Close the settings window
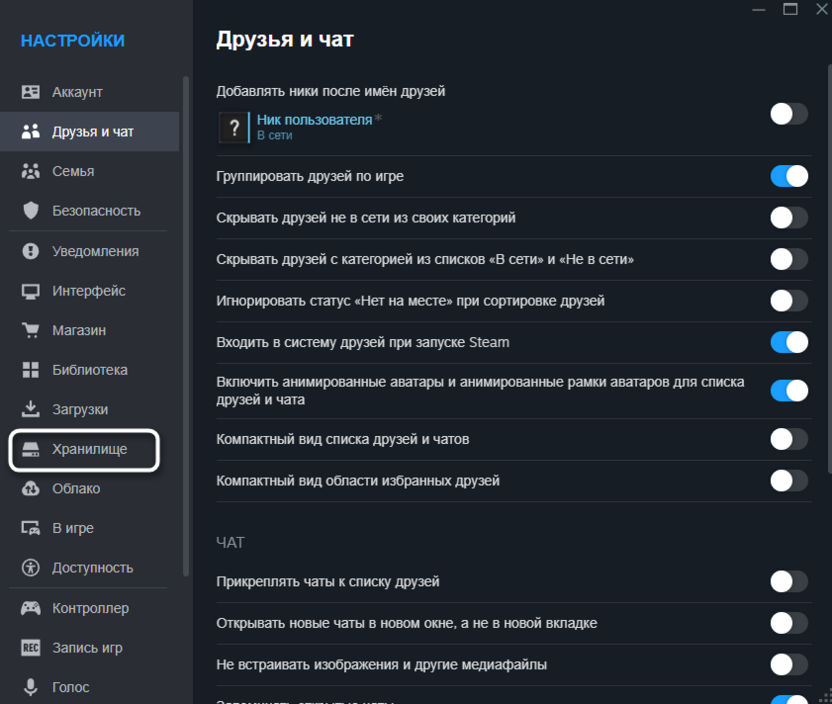The image size is (832, 704). tap(821, 9)
